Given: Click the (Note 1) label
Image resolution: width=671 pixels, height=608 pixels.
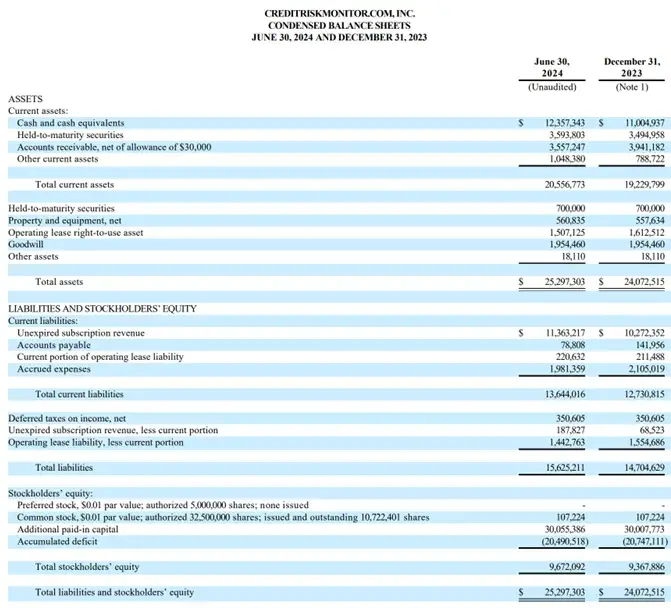Looking at the screenshot, I should coord(632,88).
